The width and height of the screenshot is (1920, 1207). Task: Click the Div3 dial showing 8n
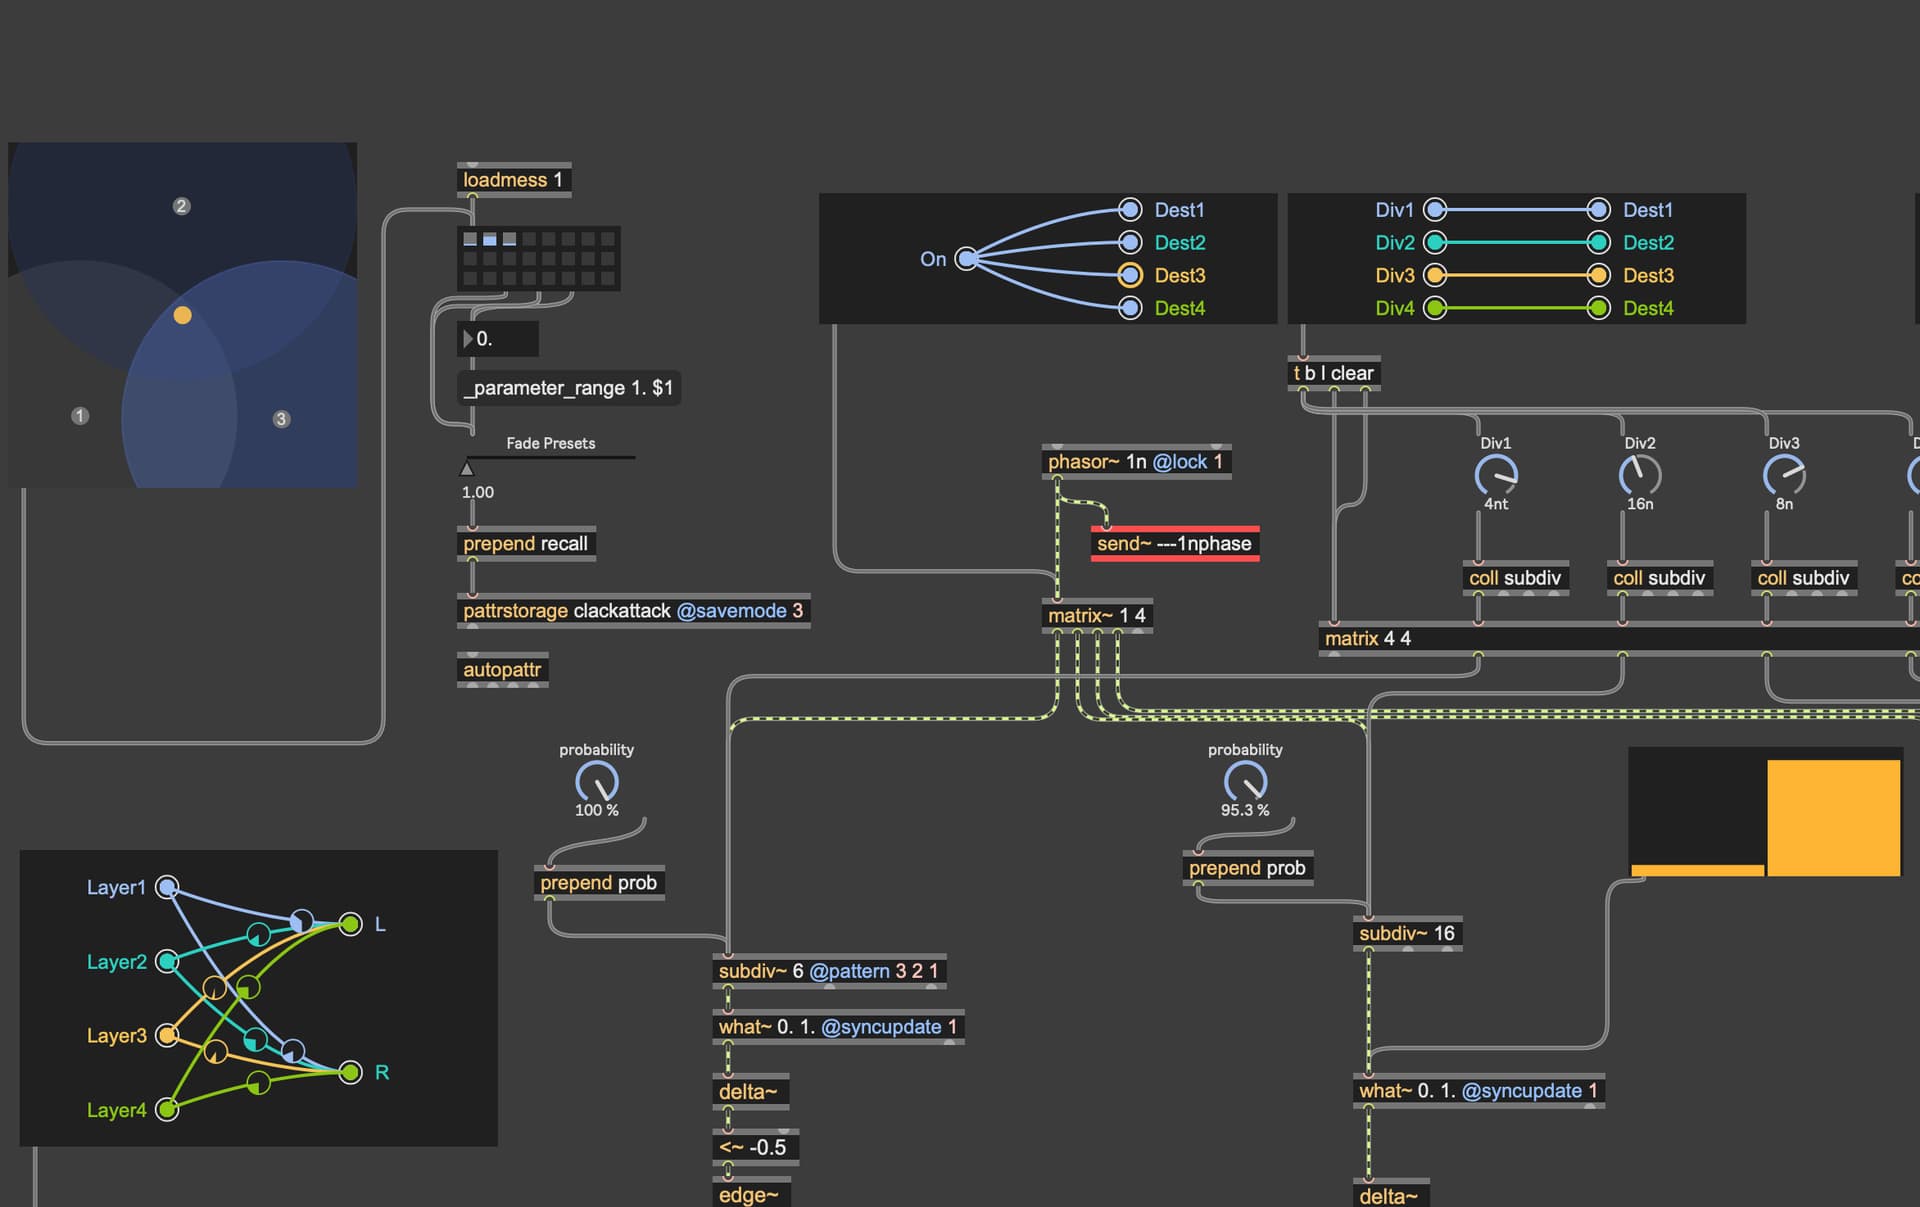click(x=1784, y=475)
